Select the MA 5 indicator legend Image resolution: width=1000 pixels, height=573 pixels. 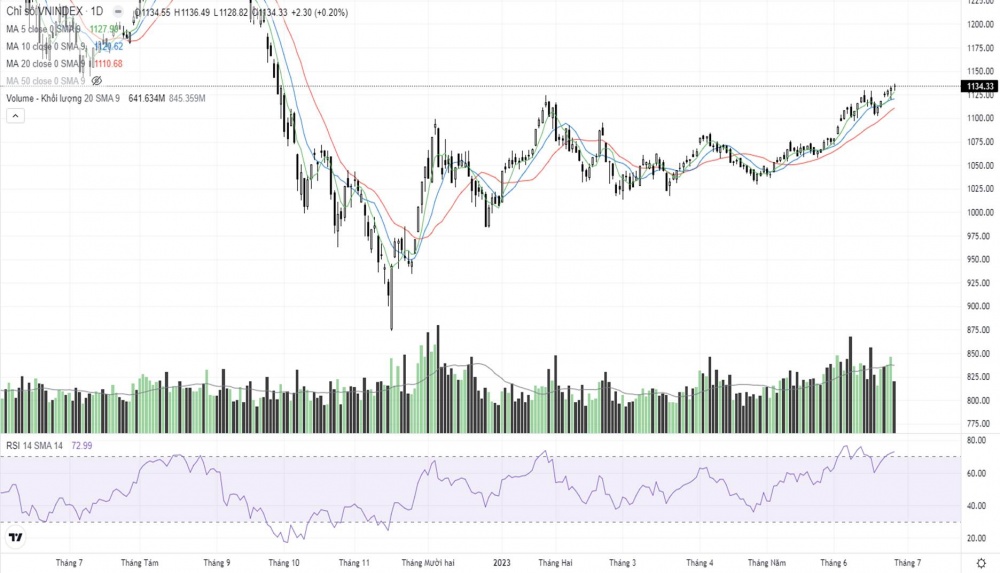pyautogui.click(x=45, y=29)
